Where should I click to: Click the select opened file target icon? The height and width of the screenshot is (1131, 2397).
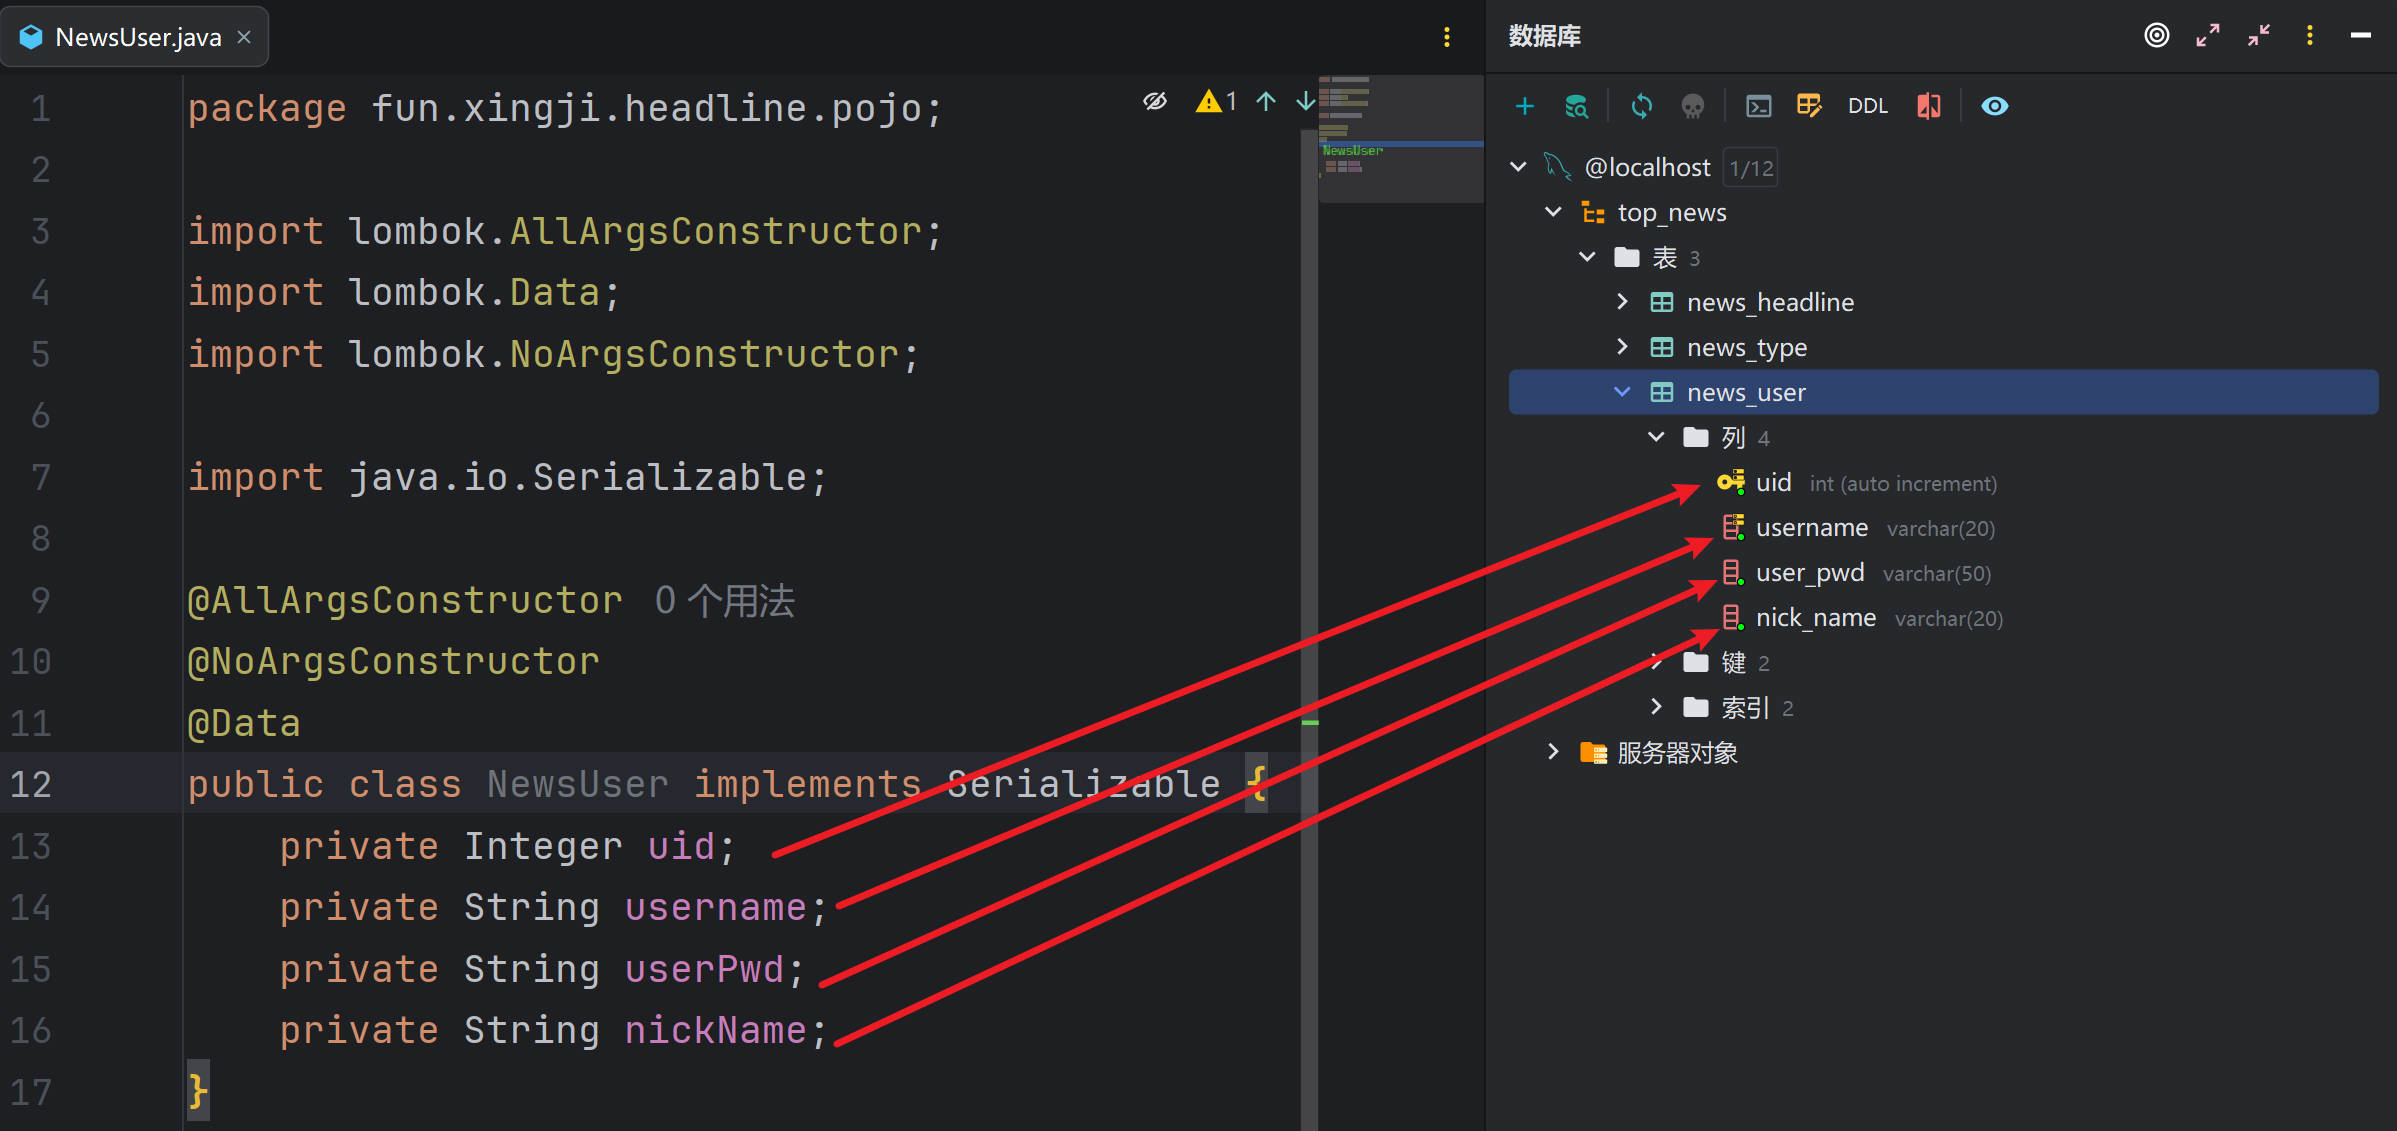click(2156, 36)
